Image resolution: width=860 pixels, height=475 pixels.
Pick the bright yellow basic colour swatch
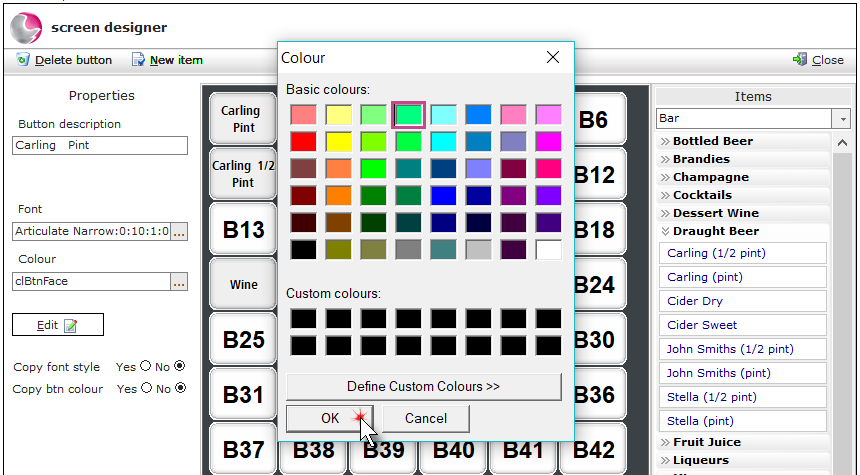(338, 142)
